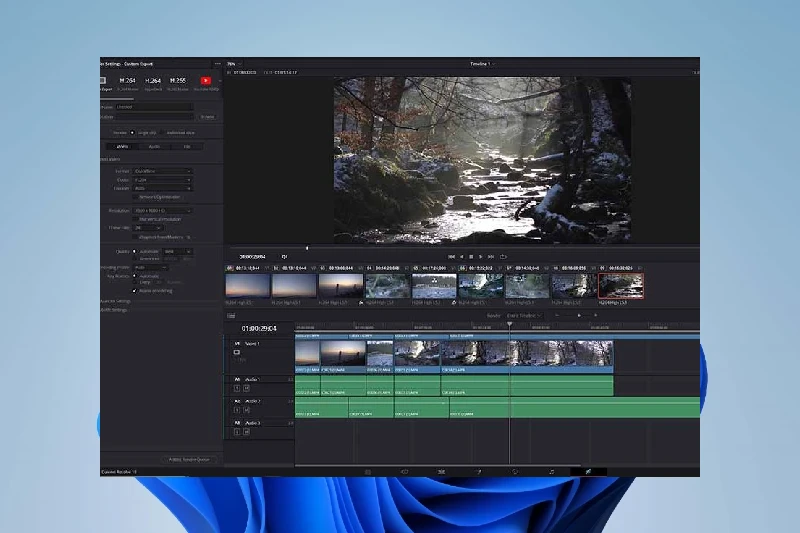The height and width of the screenshot is (533, 800).
Task: Open the Codec dropdown
Action: (x=162, y=180)
